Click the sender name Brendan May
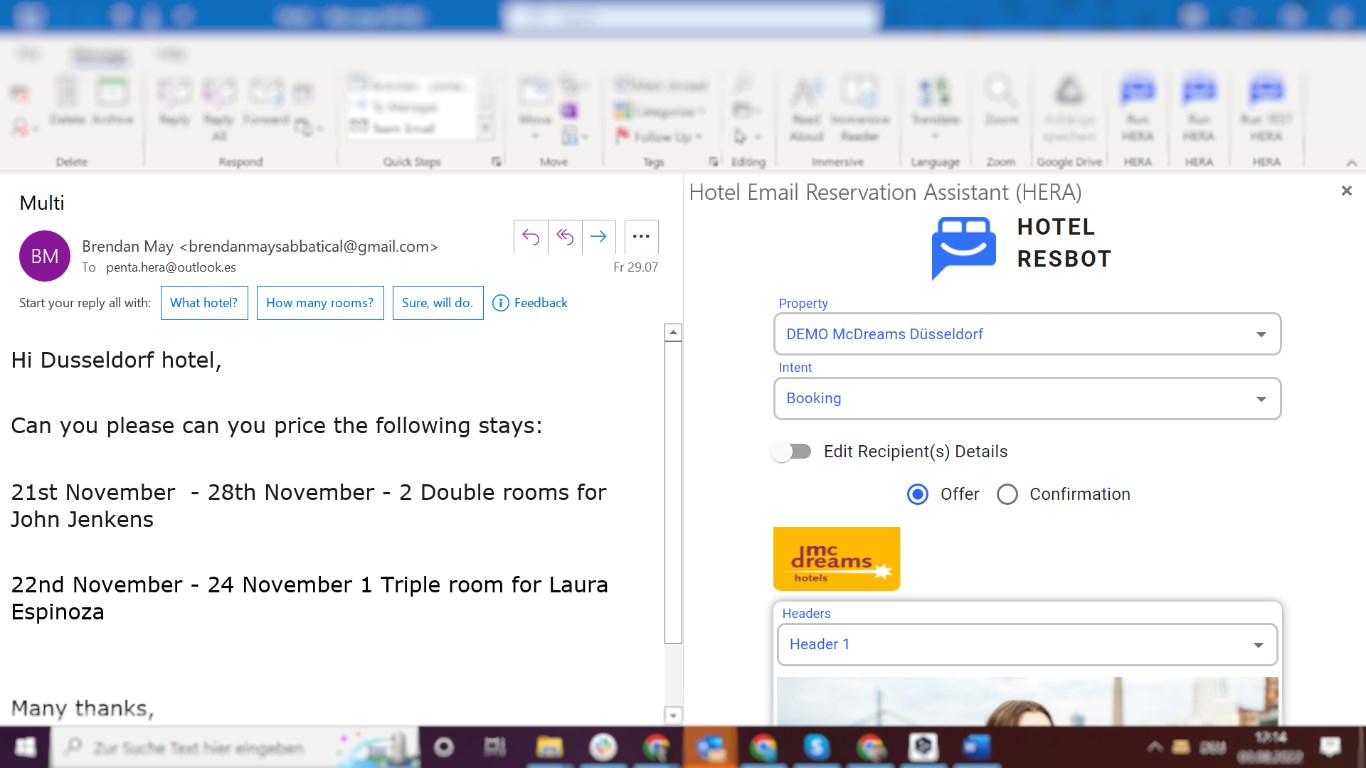This screenshot has width=1366, height=768. pyautogui.click(x=128, y=246)
